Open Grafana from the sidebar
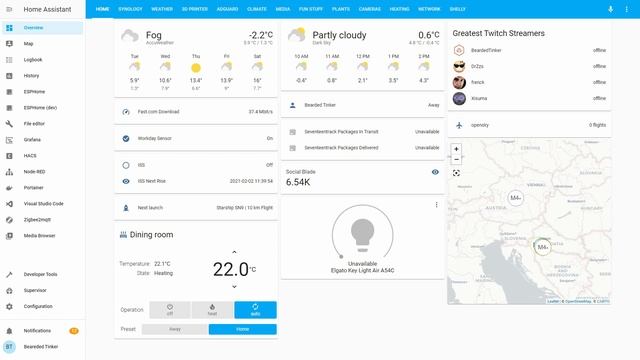Viewport: 640px width, 360px height. click(42, 140)
